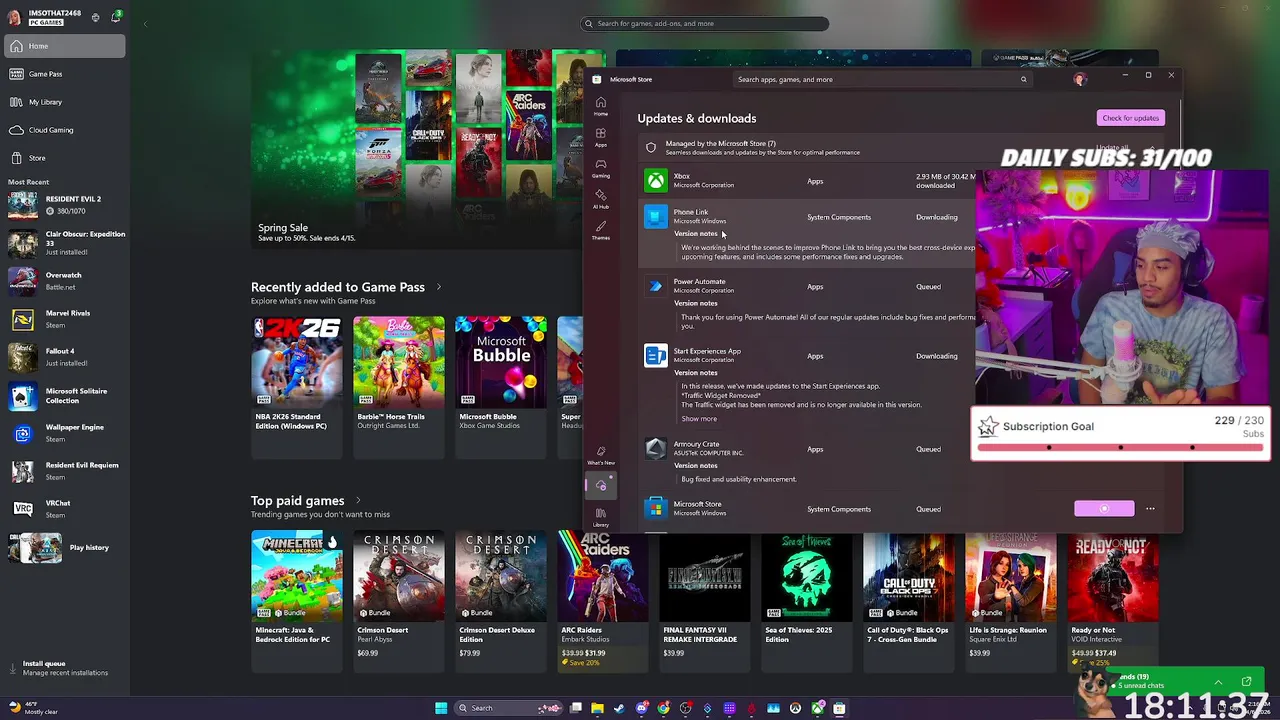Open the Microsoft Store profile avatar

coord(1079,79)
